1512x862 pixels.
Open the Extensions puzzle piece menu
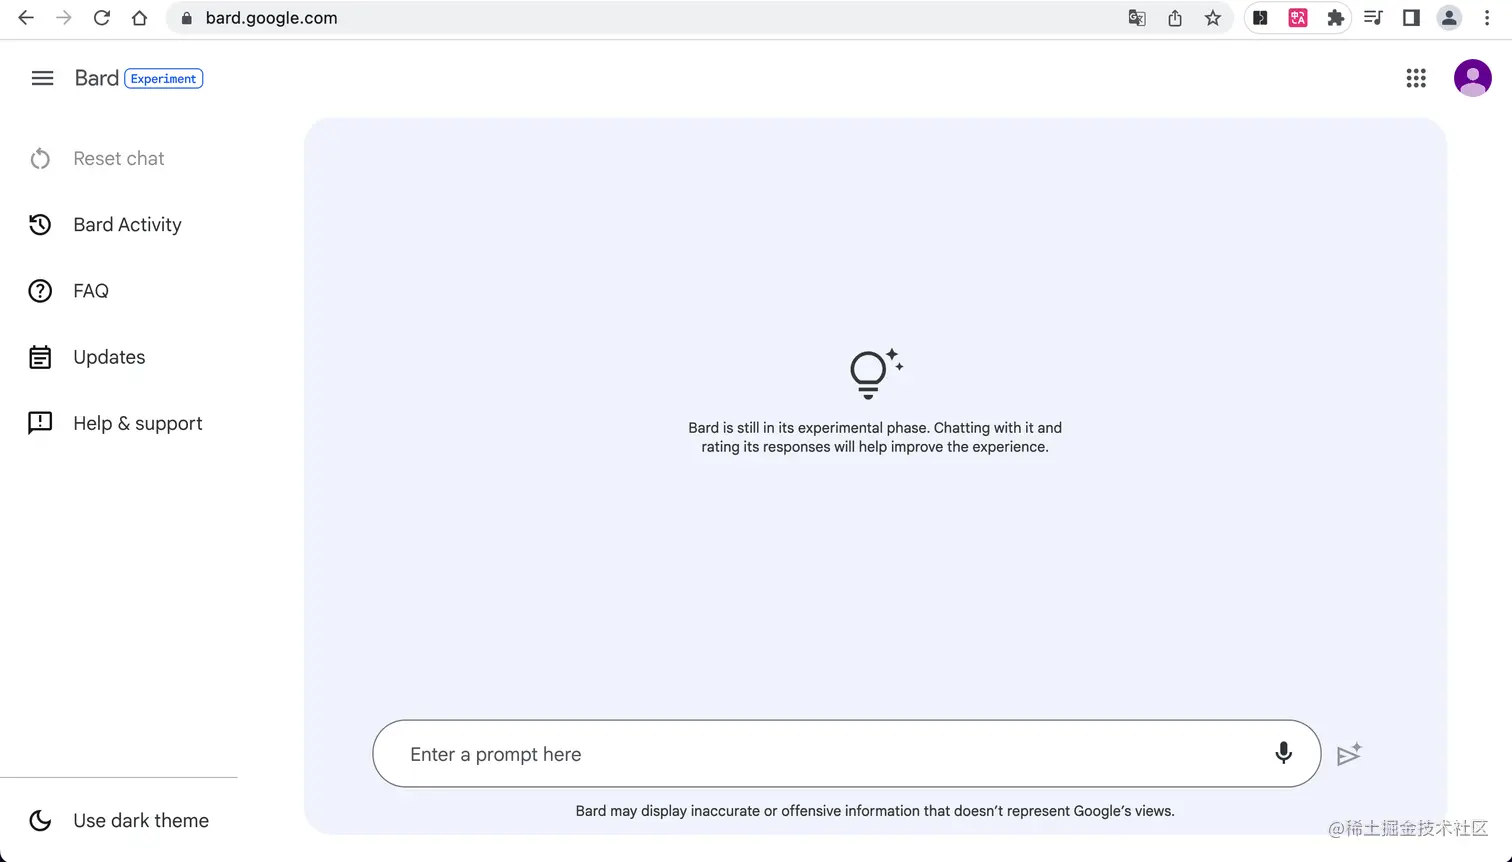[1335, 18]
